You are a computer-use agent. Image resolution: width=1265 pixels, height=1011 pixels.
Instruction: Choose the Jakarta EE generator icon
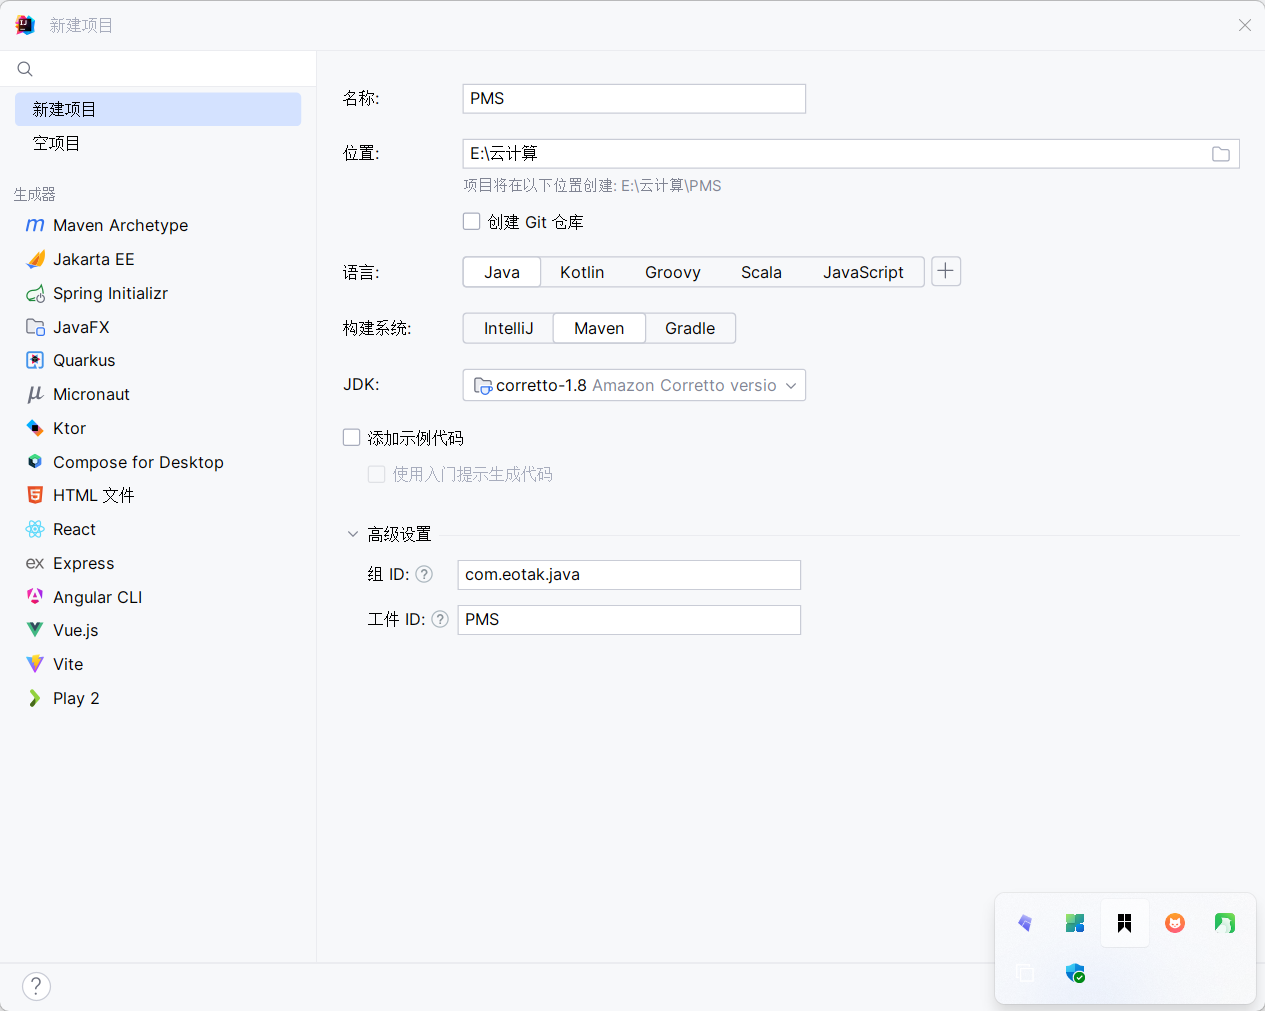(35, 259)
